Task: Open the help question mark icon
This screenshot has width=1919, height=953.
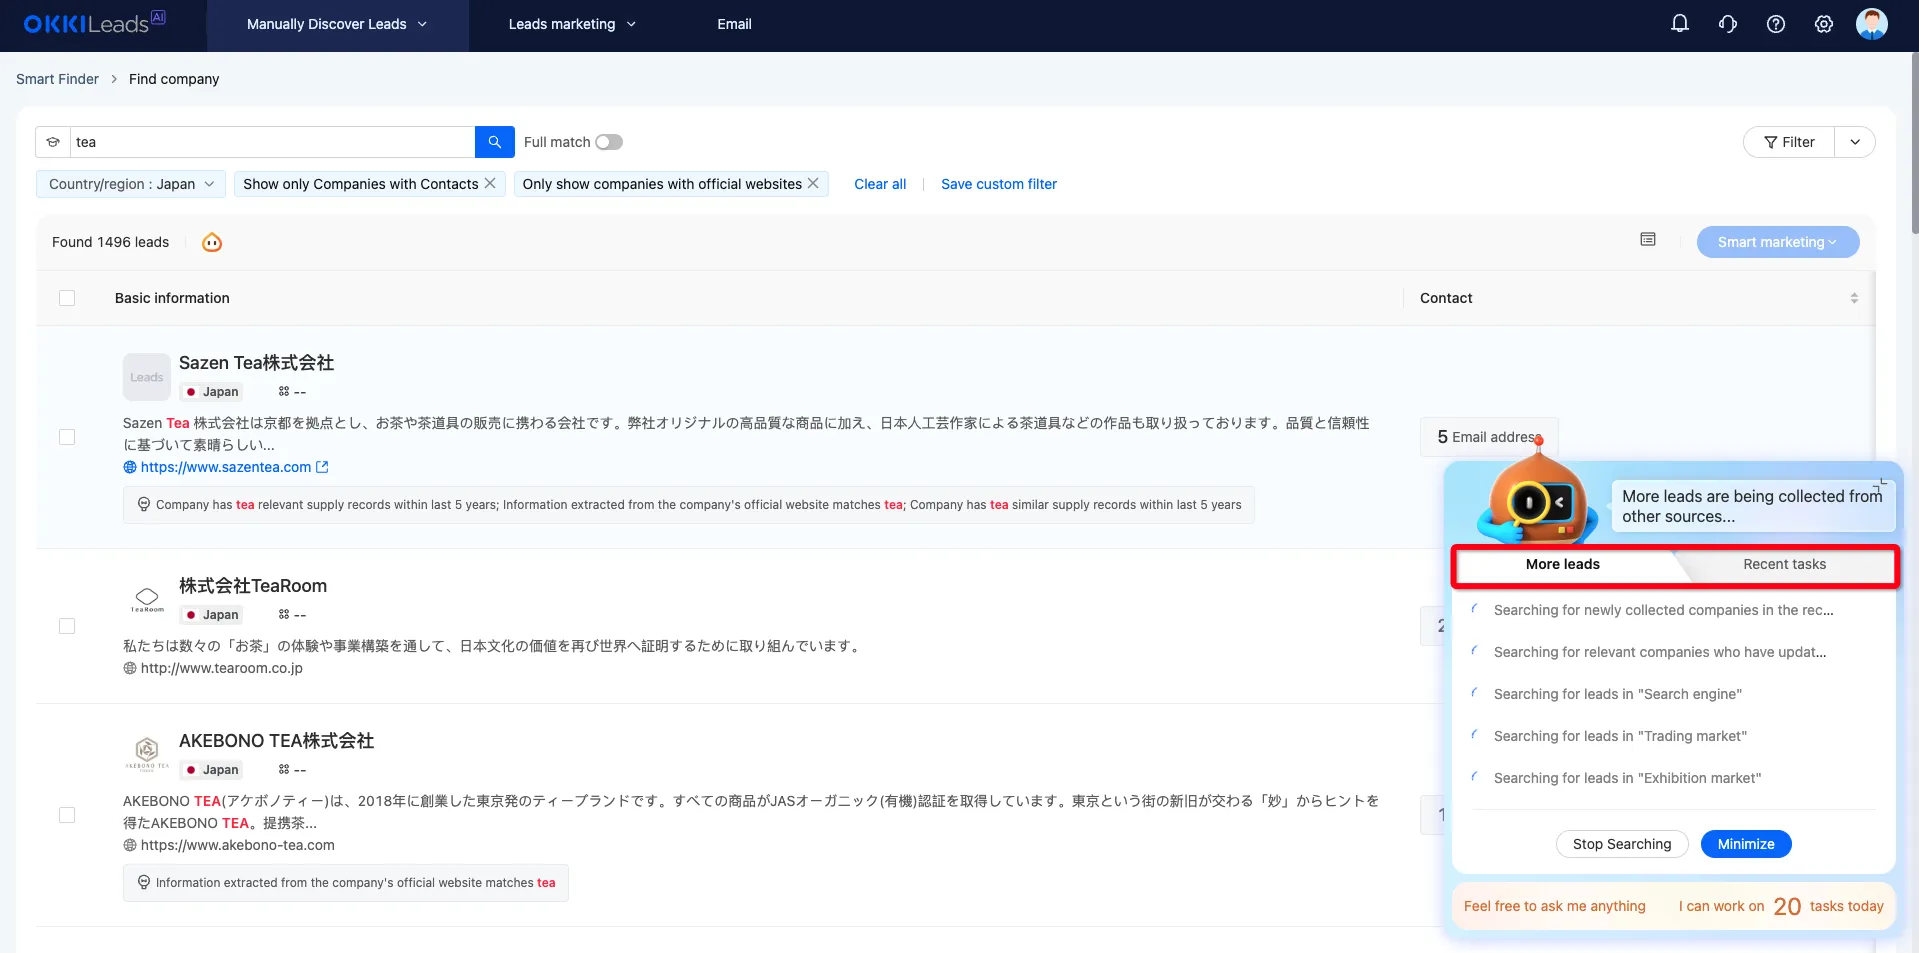Action: [1776, 24]
